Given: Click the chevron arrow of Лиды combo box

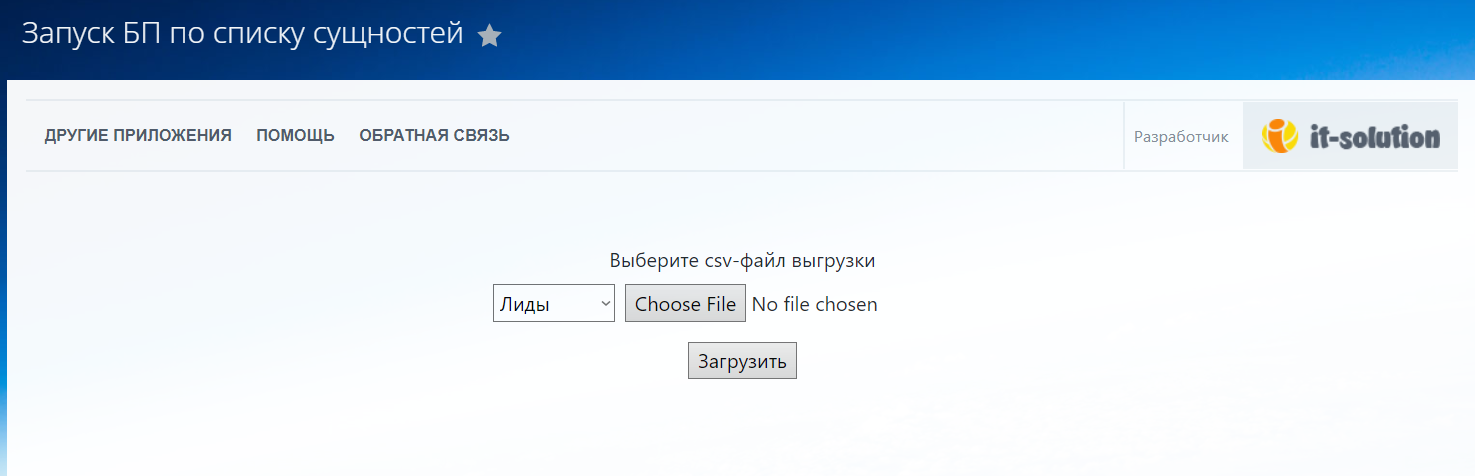Looking at the screenshot, I should click(604, 304).
